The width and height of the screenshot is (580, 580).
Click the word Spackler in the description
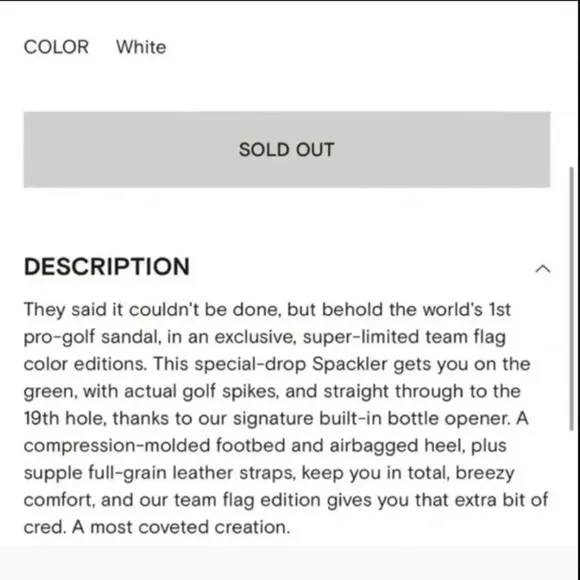click(x=350, y=364)
